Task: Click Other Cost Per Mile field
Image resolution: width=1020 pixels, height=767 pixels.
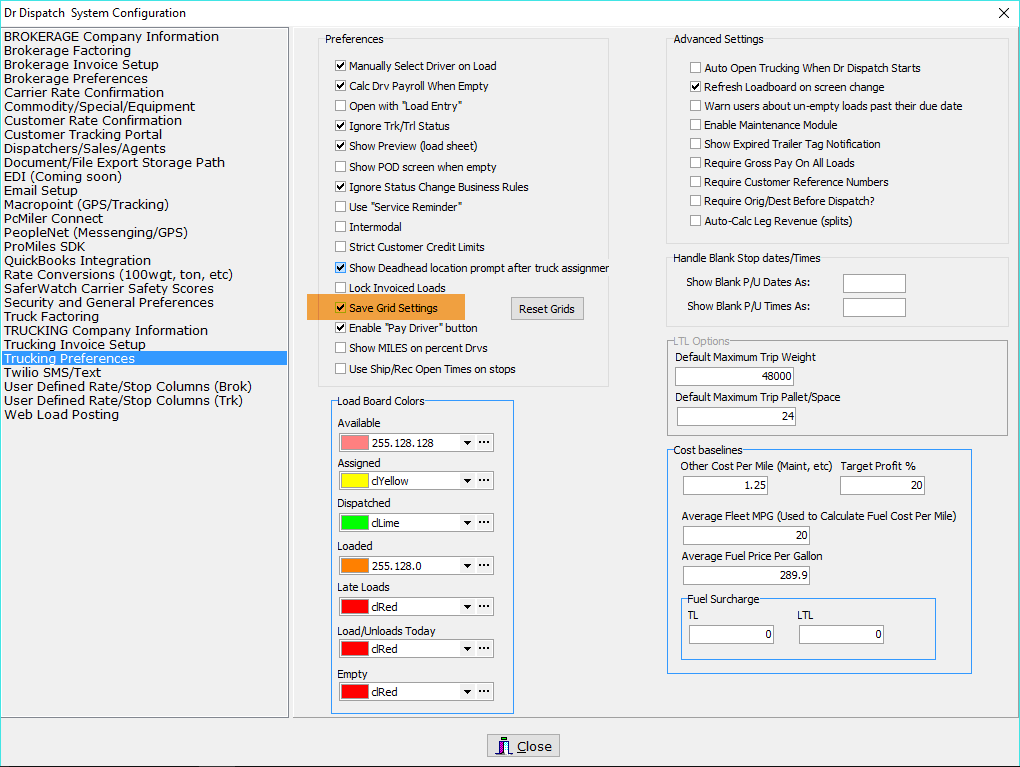Action: click(x=725, y=485)
